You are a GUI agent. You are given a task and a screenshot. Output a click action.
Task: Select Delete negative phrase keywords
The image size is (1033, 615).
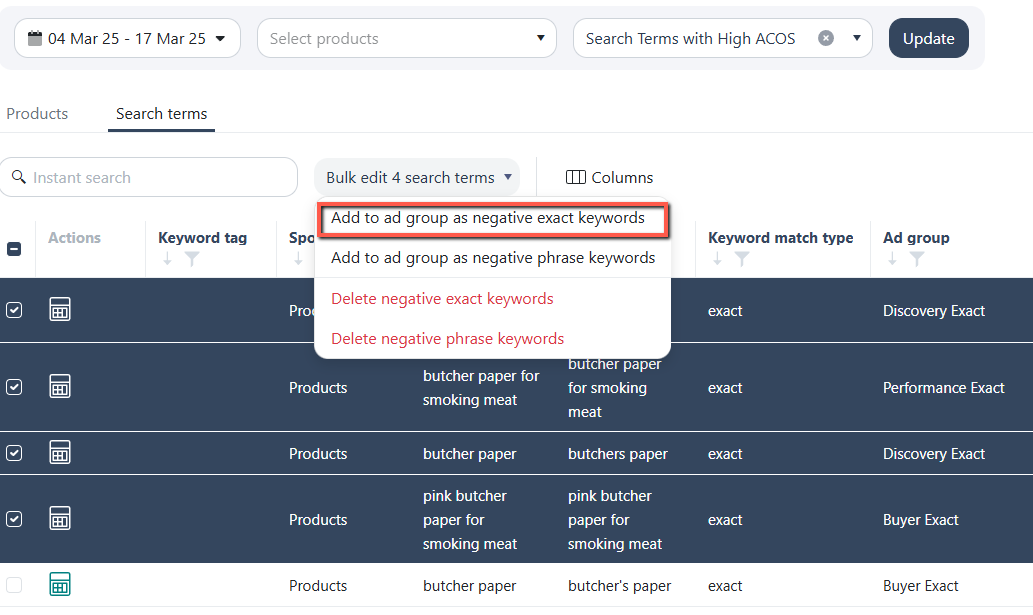447,338
